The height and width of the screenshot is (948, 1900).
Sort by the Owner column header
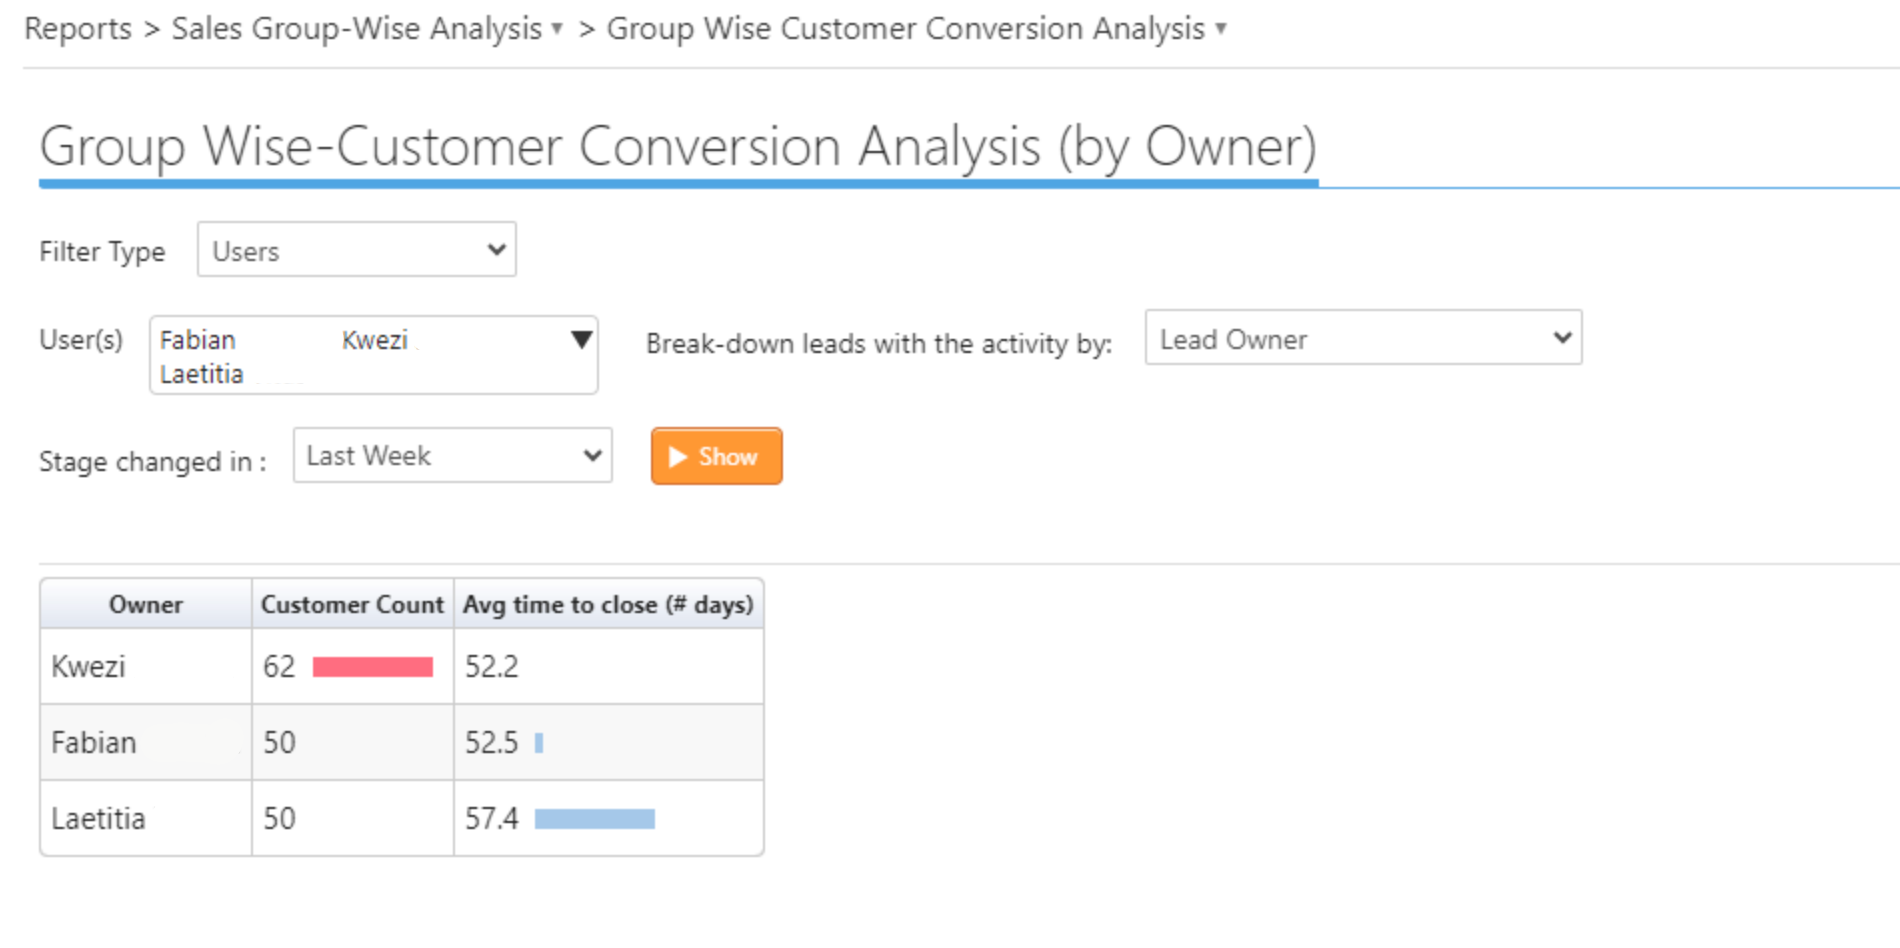(x=146, y=605)
